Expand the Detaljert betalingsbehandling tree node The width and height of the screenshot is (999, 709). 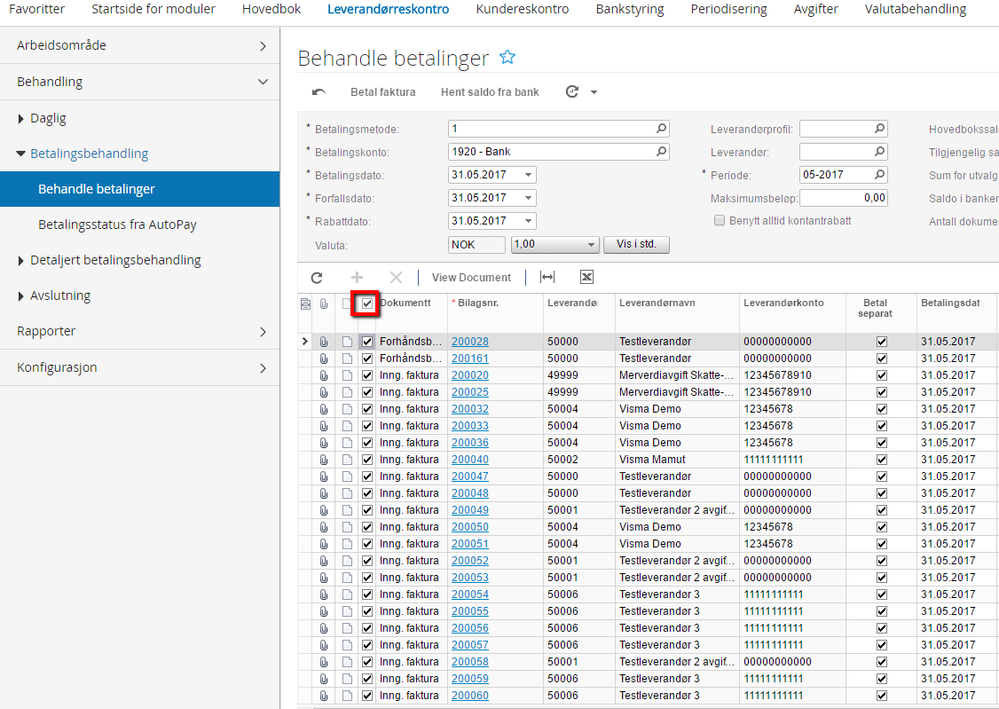tap(22, 260)
